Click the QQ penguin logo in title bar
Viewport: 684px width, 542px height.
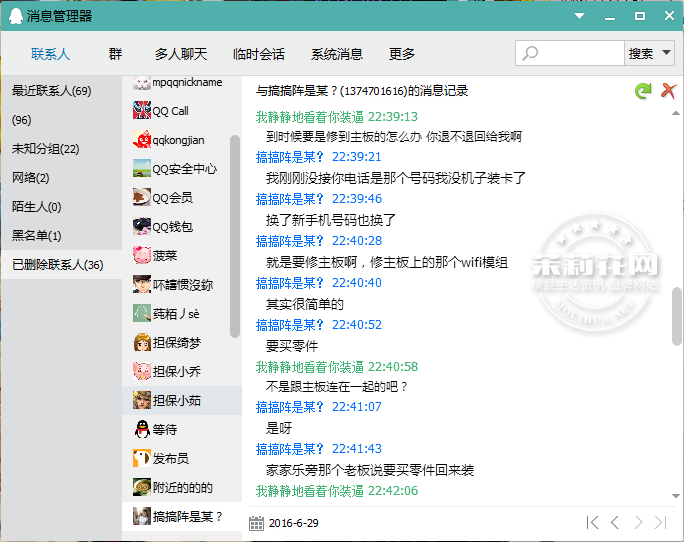coord(16,16)
